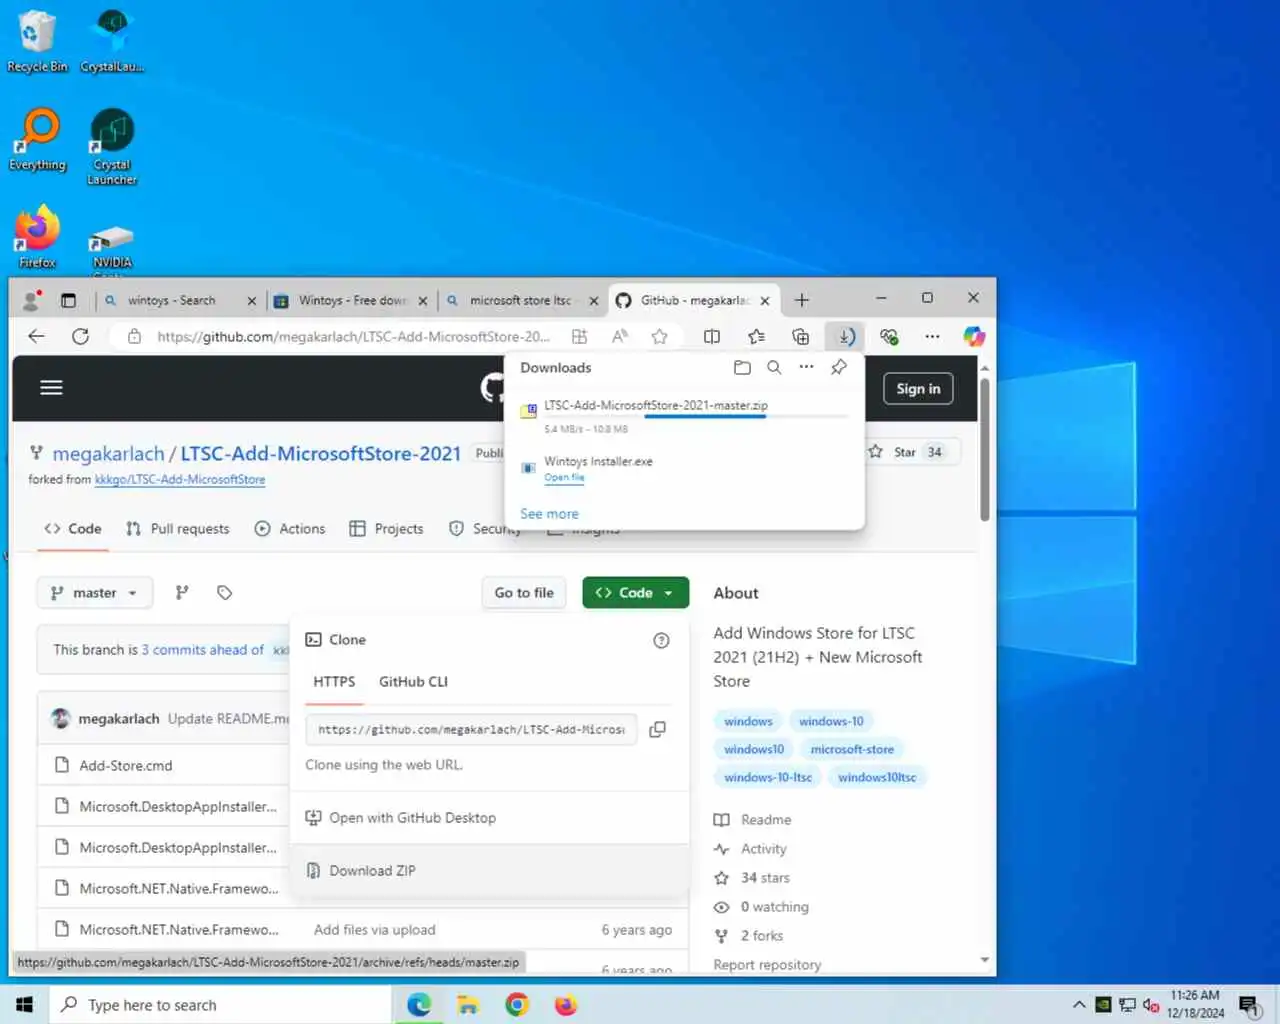Viewport: 1280px width, 1024px height.
Task: Go back using browser back arrow
Action: pos(37,337)
